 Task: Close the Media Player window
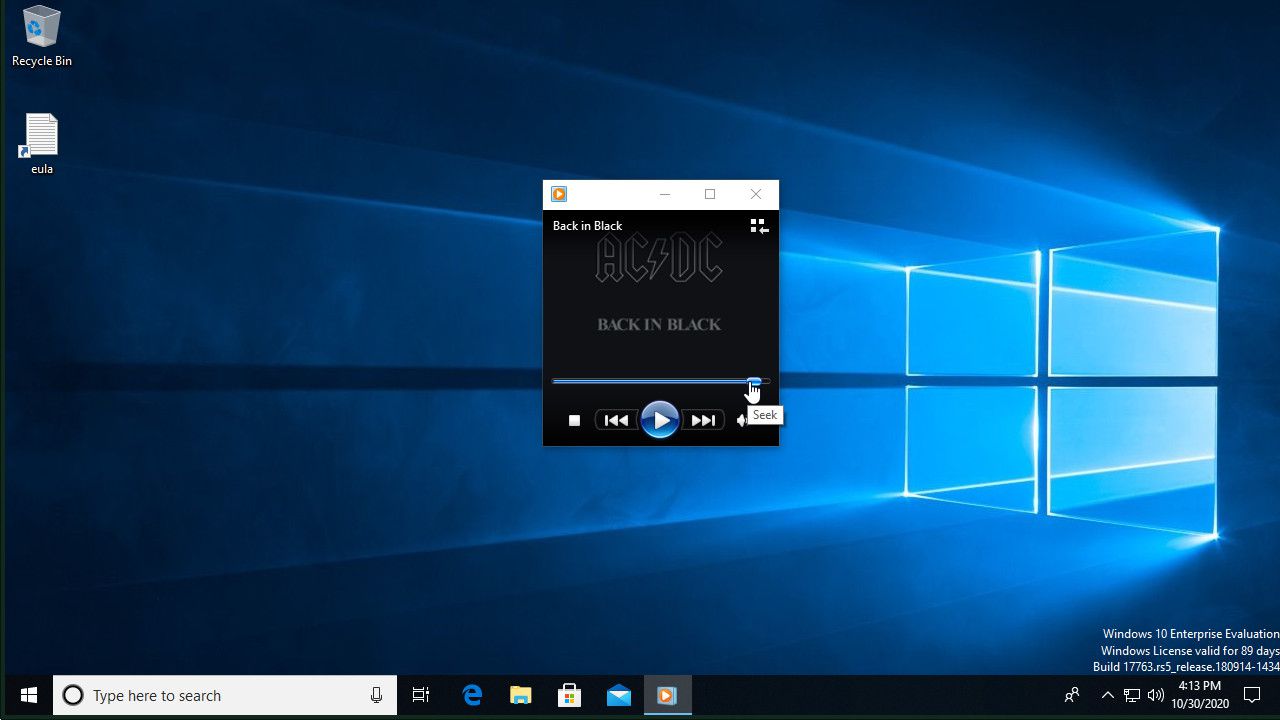coord(756,194)
